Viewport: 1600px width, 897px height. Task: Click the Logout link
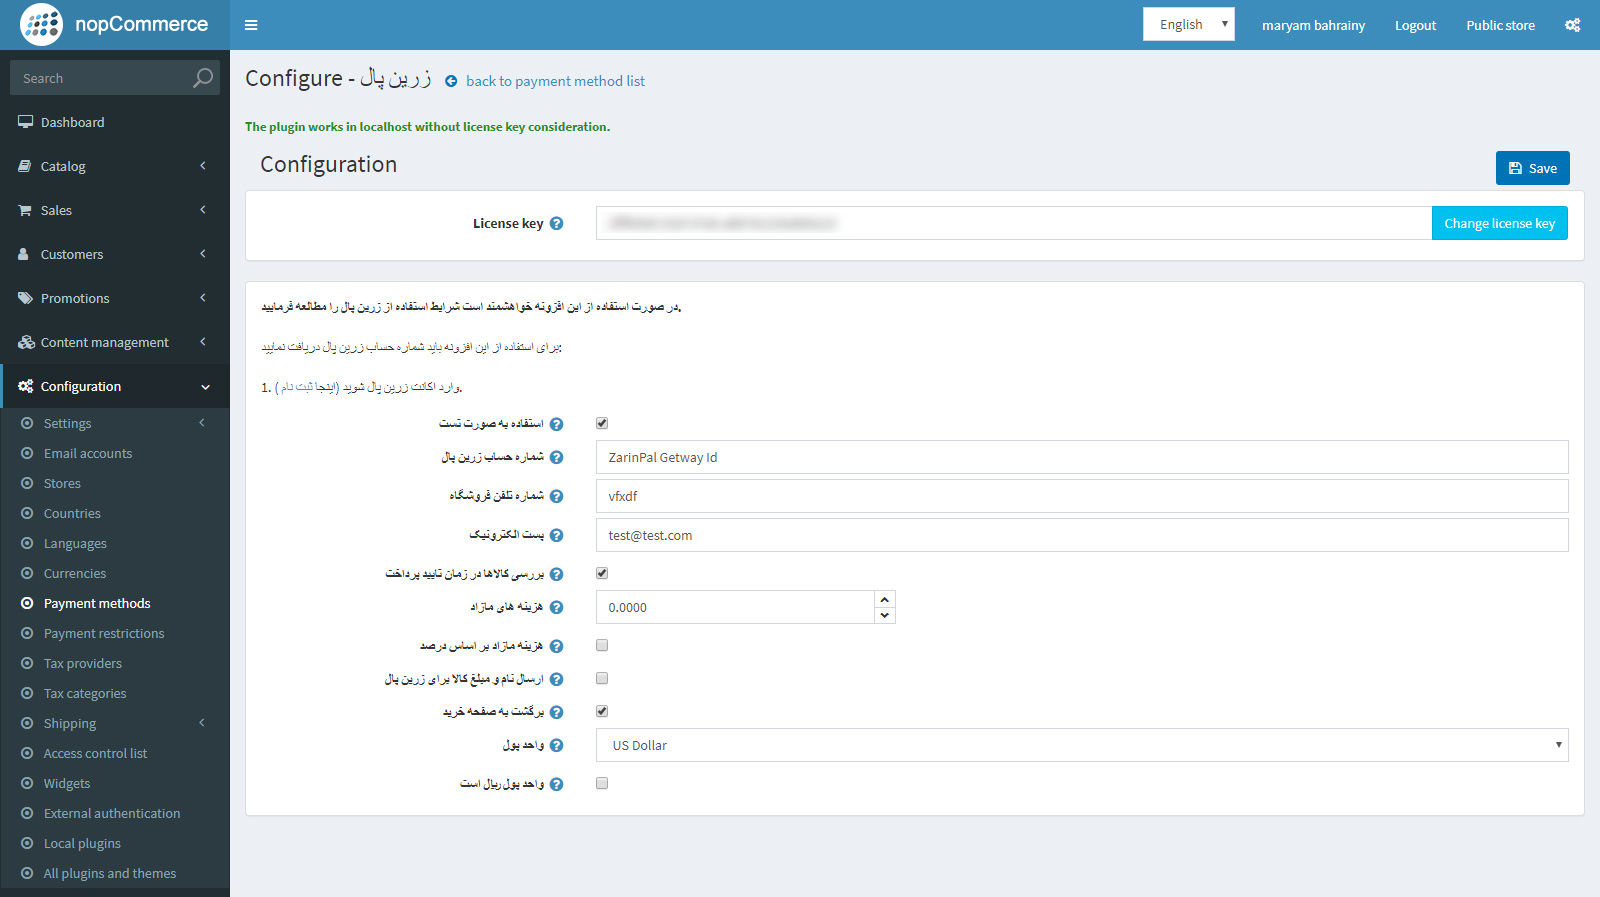[1415, 25]
